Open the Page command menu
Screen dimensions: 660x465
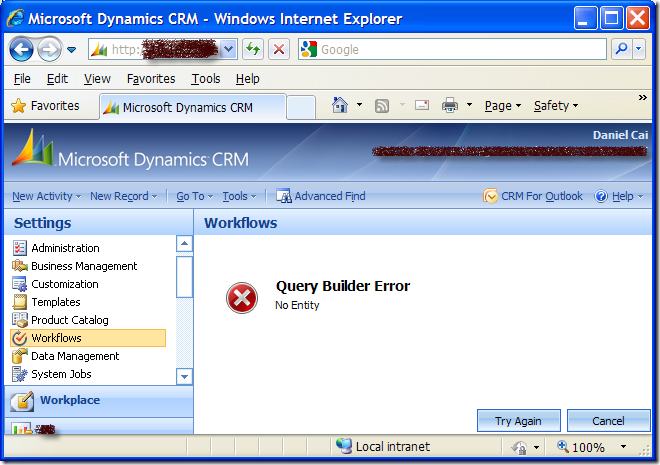pyautogui.click(x=503, y=106)
